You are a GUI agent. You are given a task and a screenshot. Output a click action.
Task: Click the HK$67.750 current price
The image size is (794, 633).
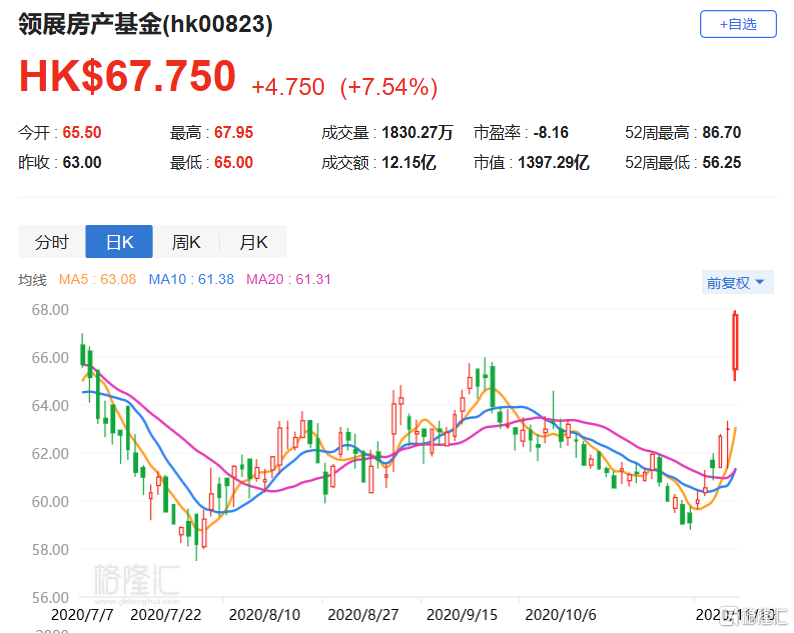coord(128,77)
